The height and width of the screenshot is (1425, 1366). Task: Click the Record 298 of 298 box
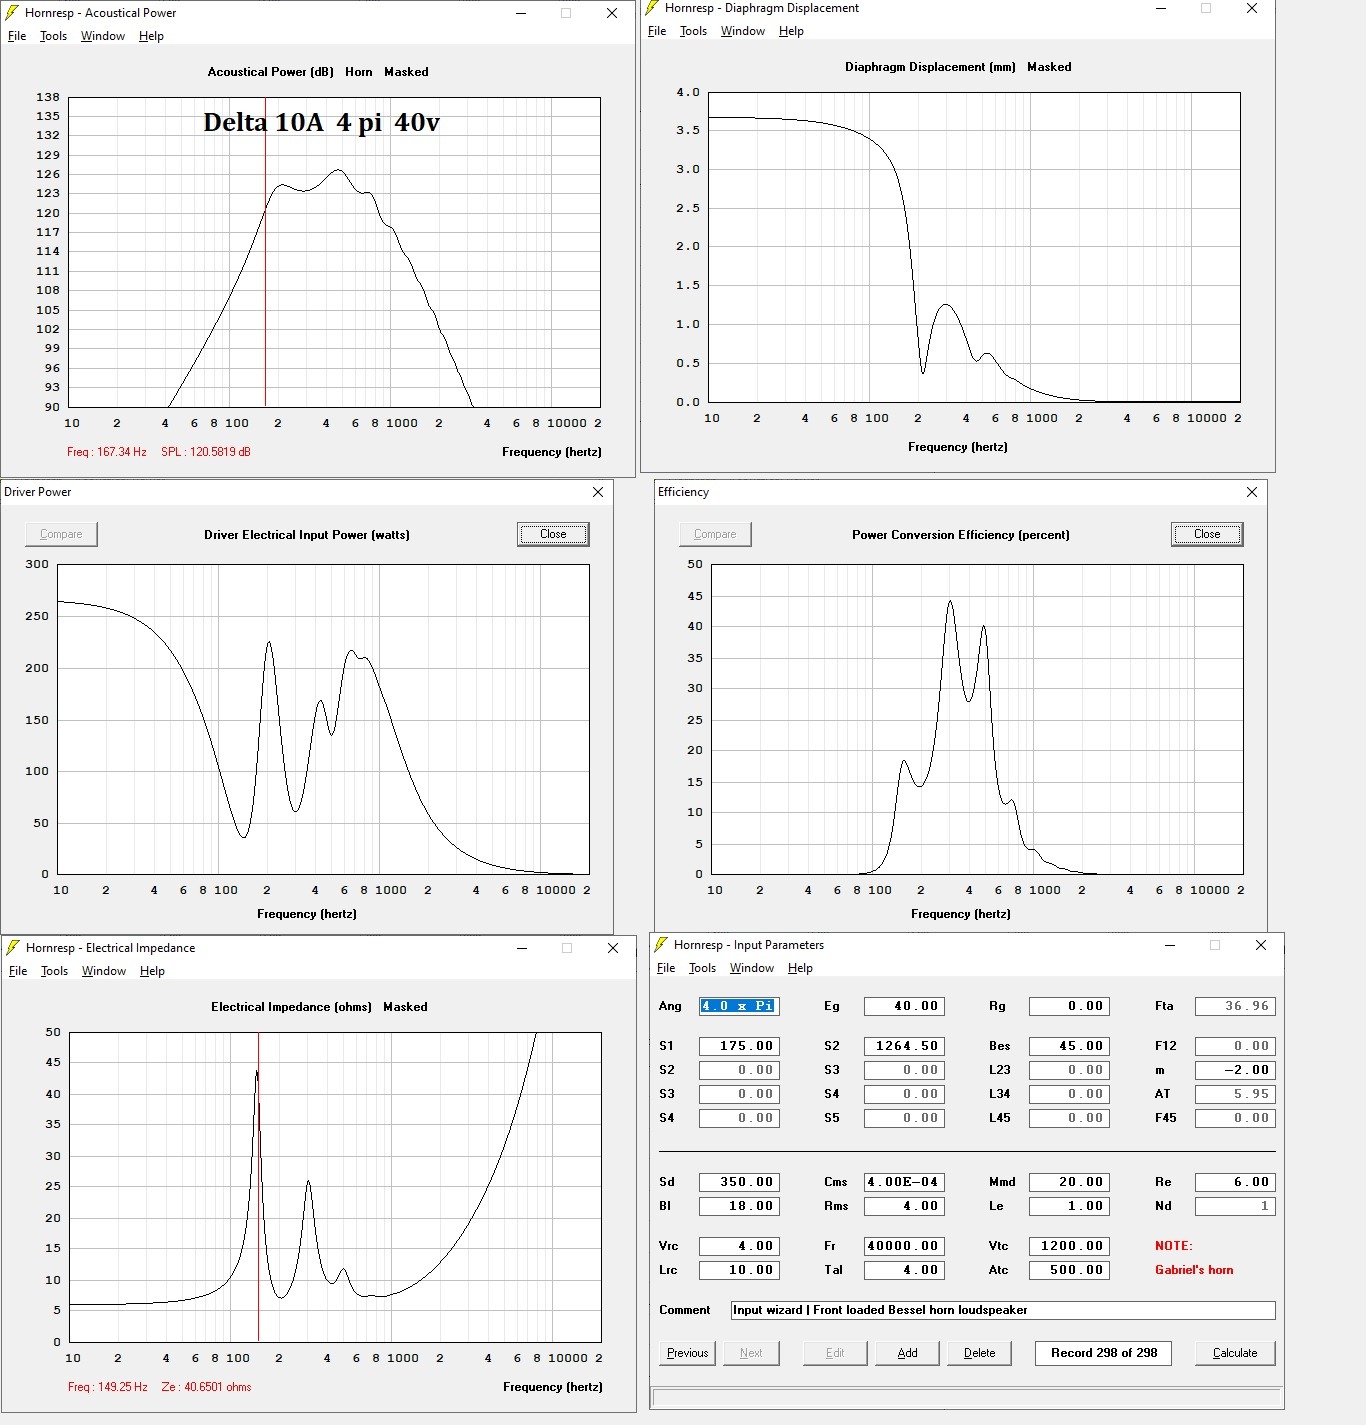point(1104,1353)
